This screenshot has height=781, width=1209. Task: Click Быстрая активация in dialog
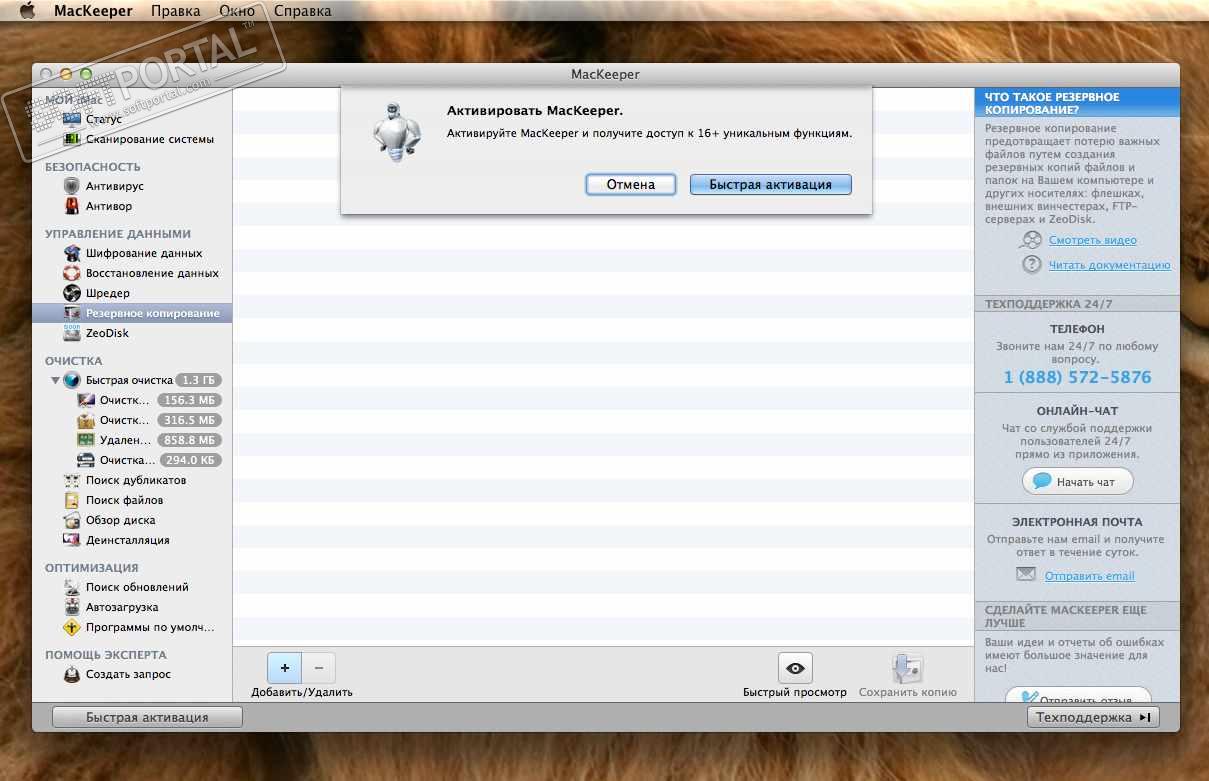[x=770, y=184]
